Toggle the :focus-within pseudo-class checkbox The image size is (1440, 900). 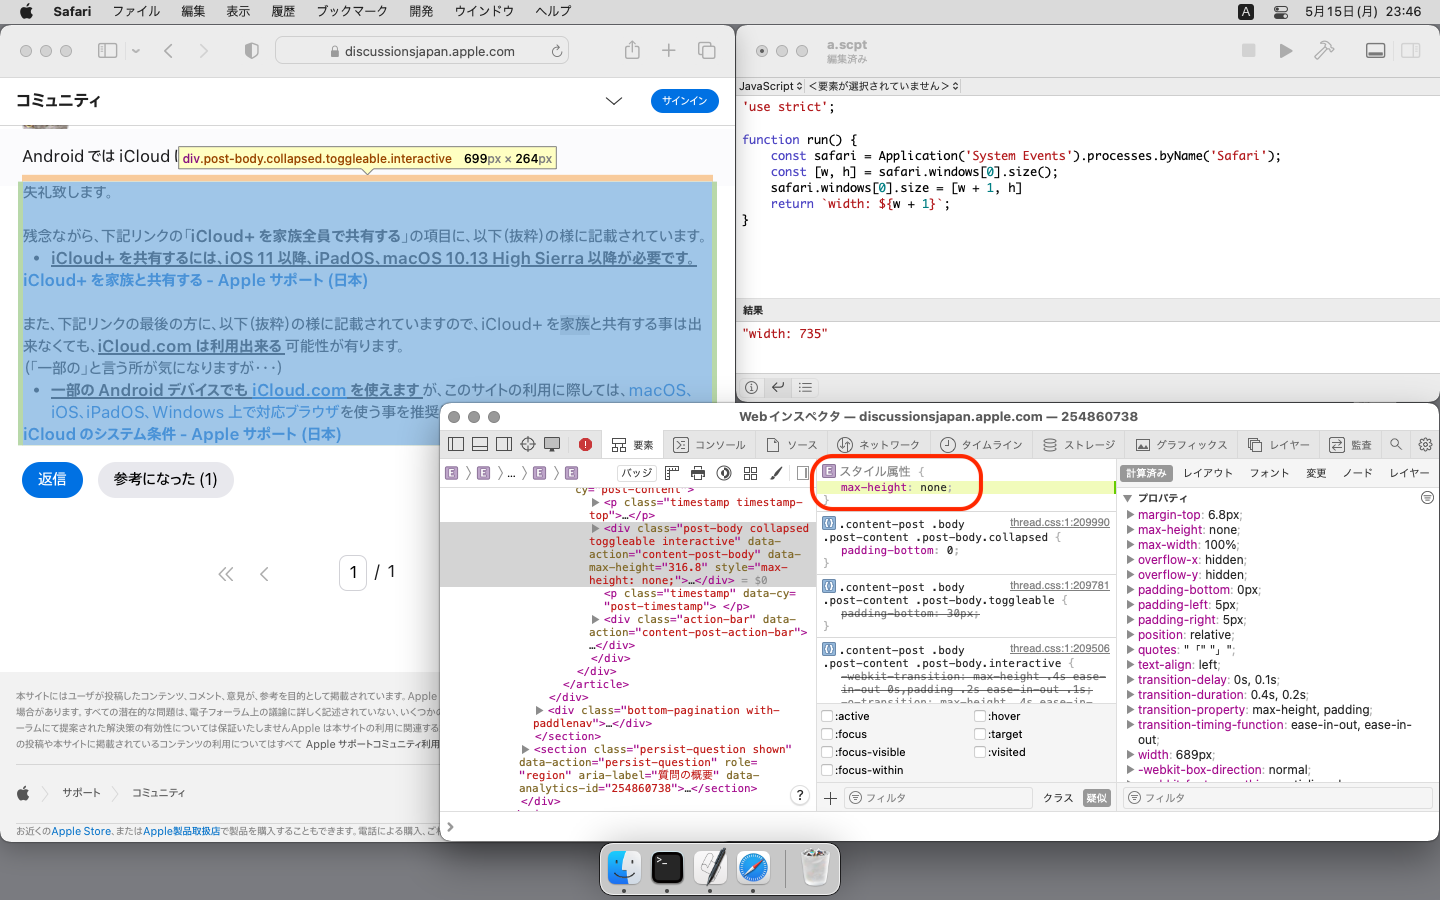click(827, 770)
